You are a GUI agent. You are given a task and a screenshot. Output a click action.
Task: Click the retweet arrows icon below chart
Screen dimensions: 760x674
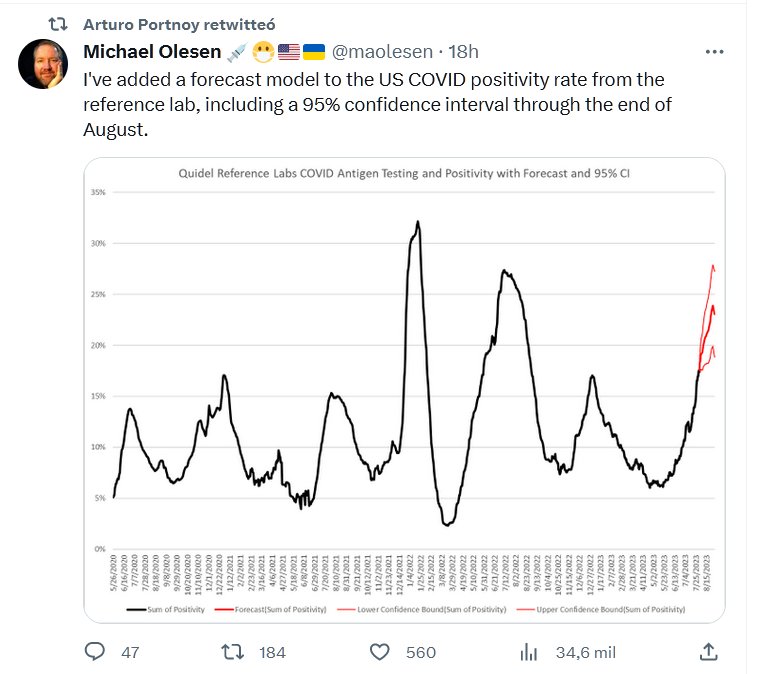click(231, 652)
